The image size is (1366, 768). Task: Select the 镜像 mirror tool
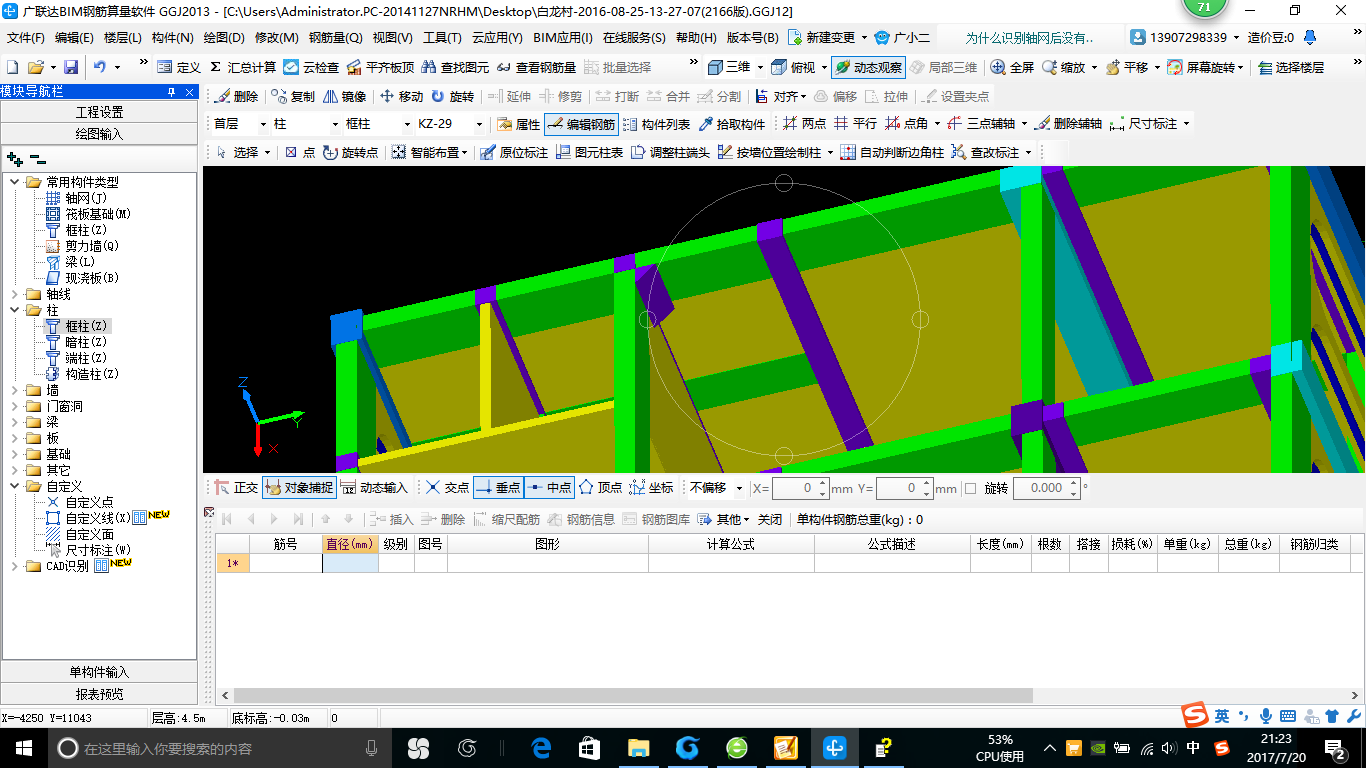(345, 96)
